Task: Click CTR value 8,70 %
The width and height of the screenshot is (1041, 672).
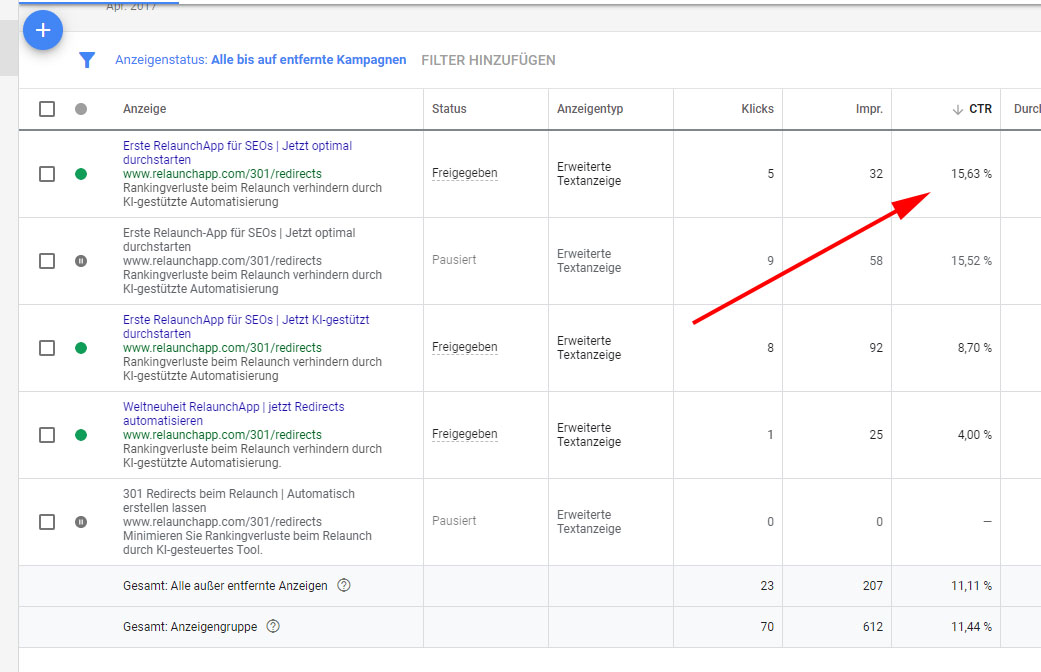Action: (x=975, y=348)
